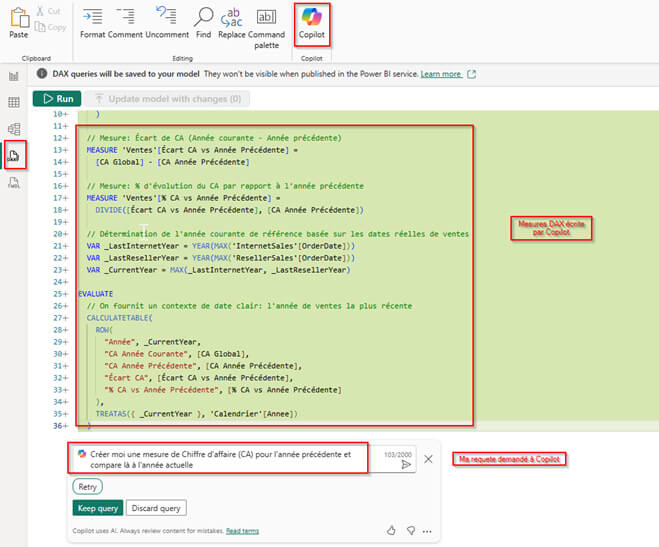The height and width of the screenshot is (547, 659).
Task: Select DAX query view in sidebar
Action: tap(14, 156)
